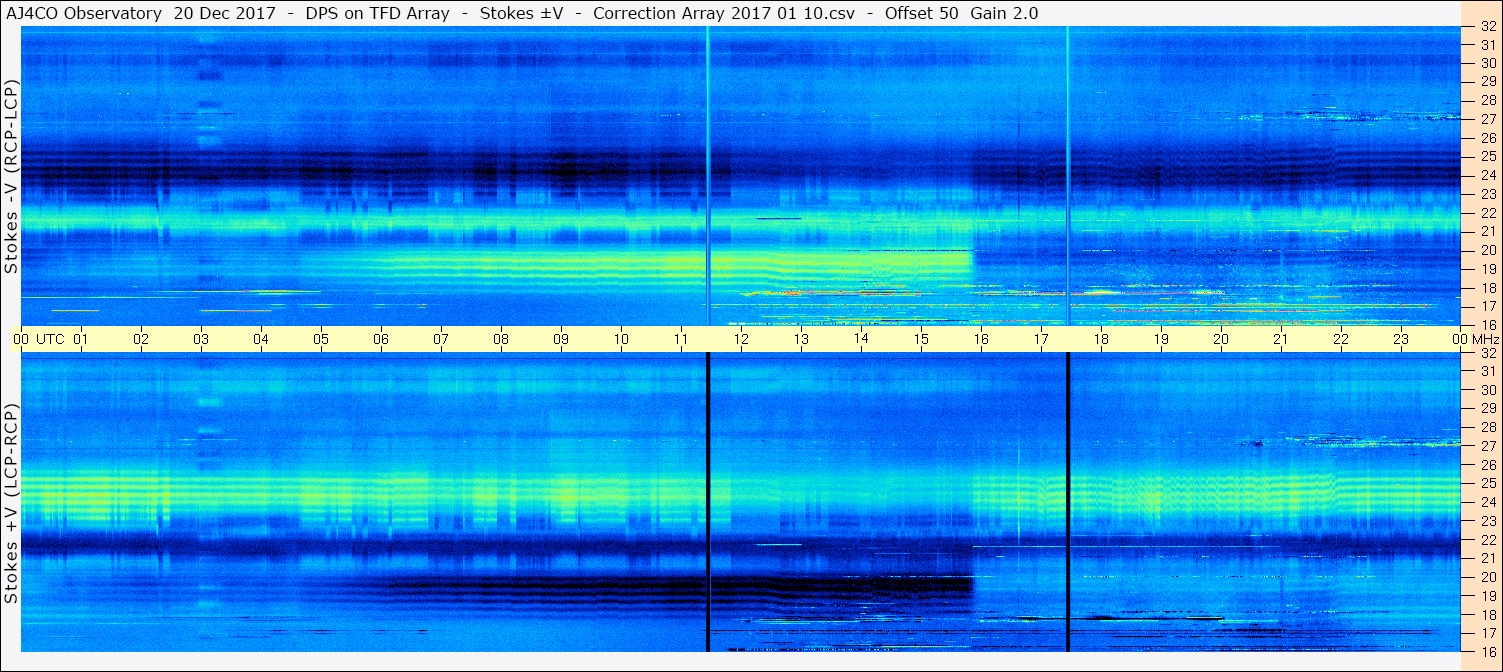Viewport: 1503px width, 672px height.
Task: Select hour '18' on the time axis
Action: coord(1101,339)
